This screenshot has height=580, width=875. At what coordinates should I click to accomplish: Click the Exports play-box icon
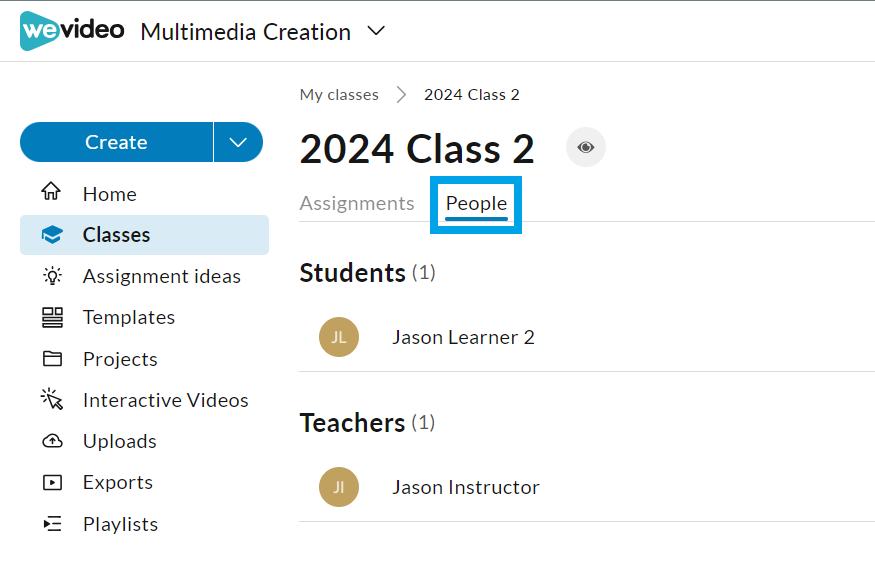(x=52, y=482)
